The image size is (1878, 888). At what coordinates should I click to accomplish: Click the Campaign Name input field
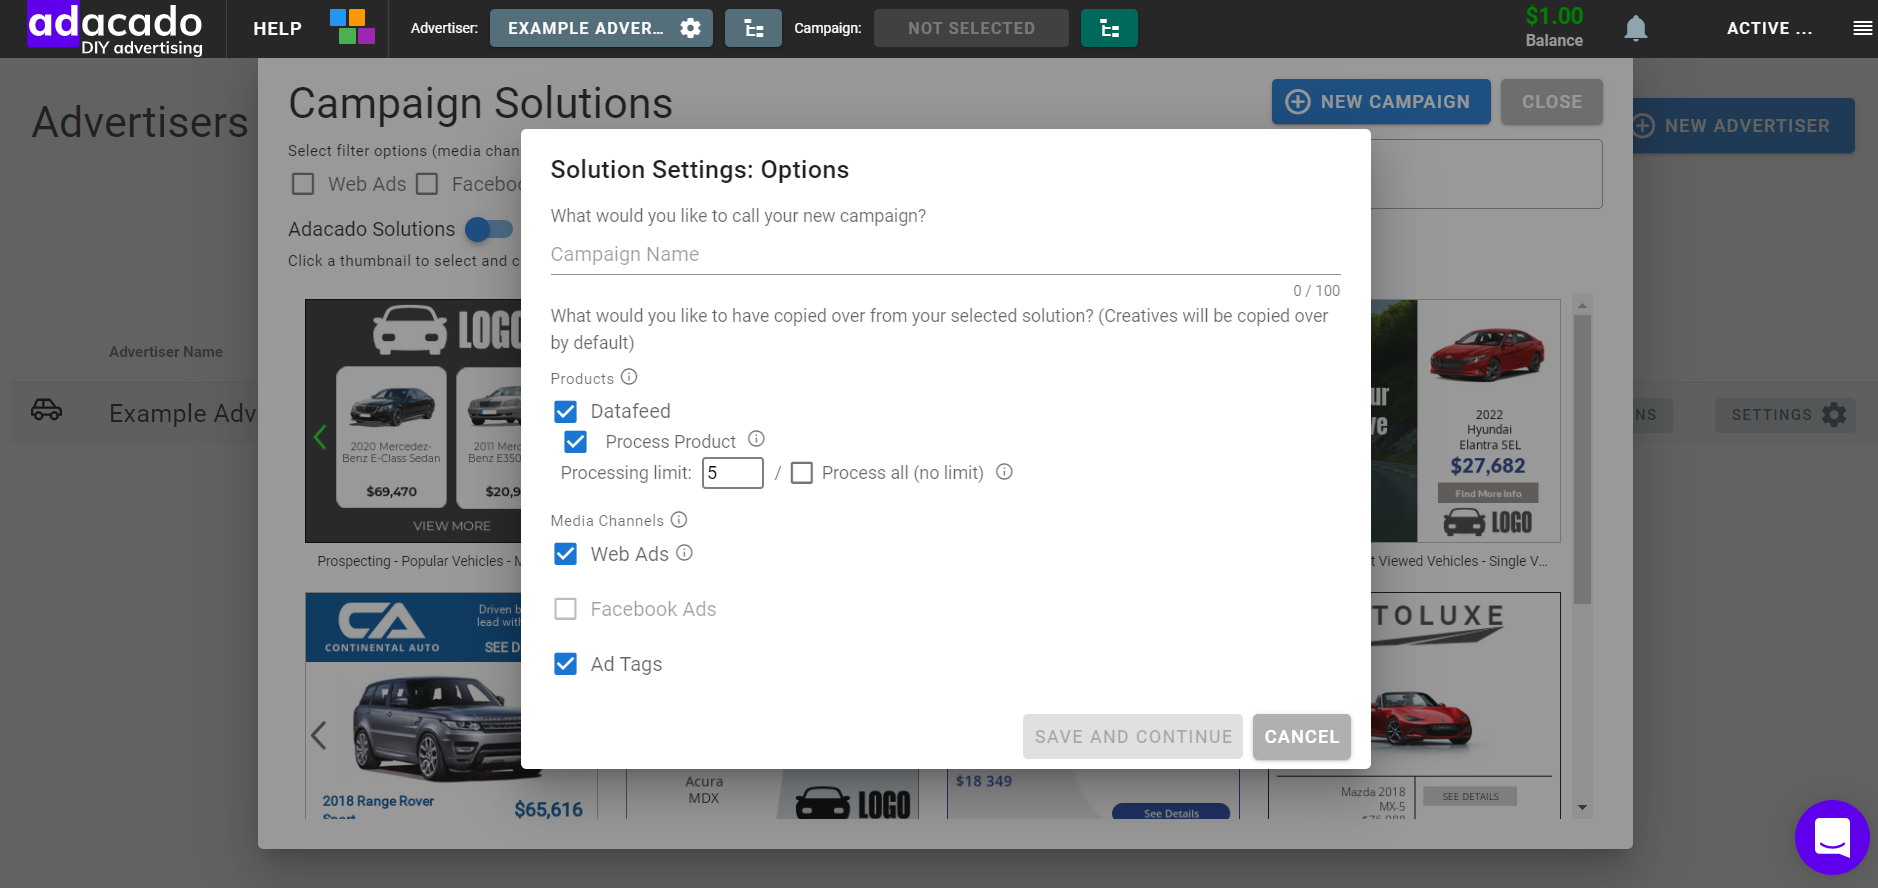click(x=945, y=255)
